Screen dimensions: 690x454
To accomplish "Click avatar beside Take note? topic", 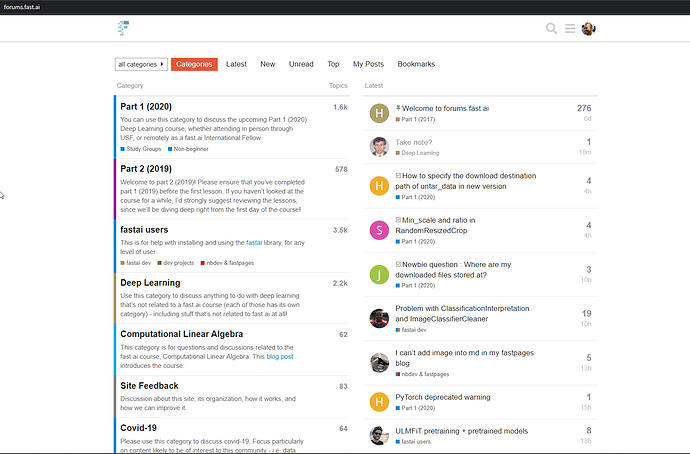I will (x=379, y=147).
